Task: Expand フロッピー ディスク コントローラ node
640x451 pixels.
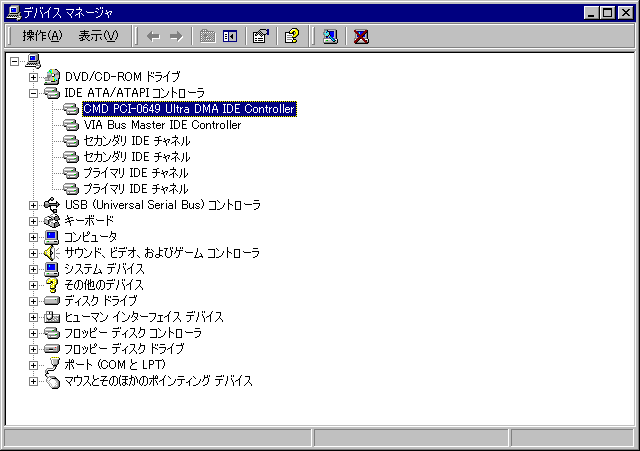Action: coord(33,333)
